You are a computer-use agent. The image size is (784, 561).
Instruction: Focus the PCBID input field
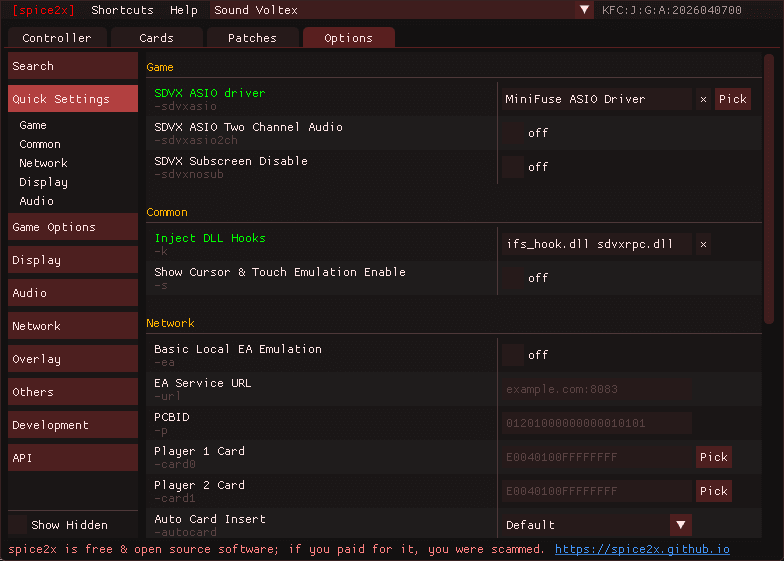pos(597,423)
